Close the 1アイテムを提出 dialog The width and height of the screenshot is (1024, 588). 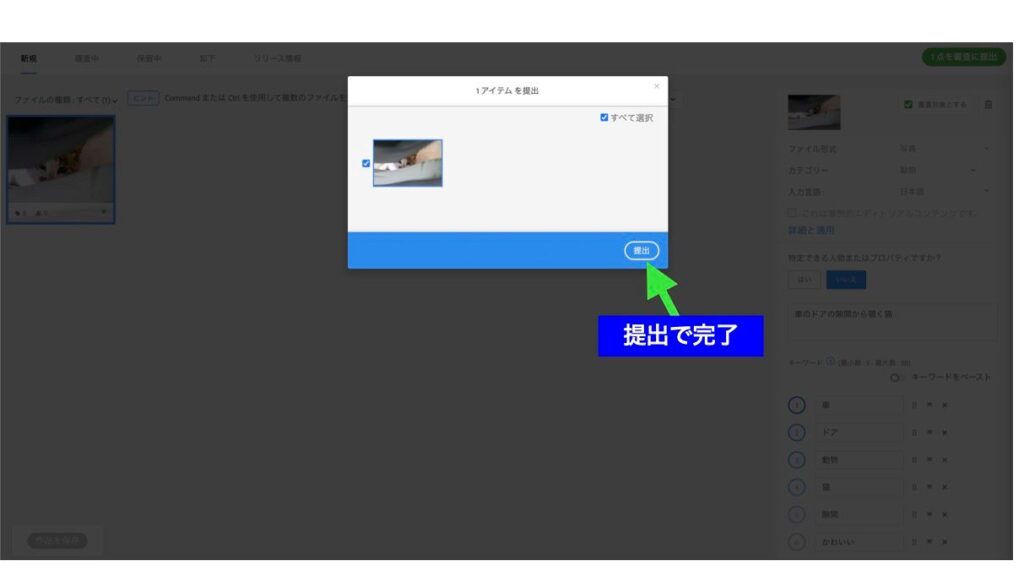(656, 86)
